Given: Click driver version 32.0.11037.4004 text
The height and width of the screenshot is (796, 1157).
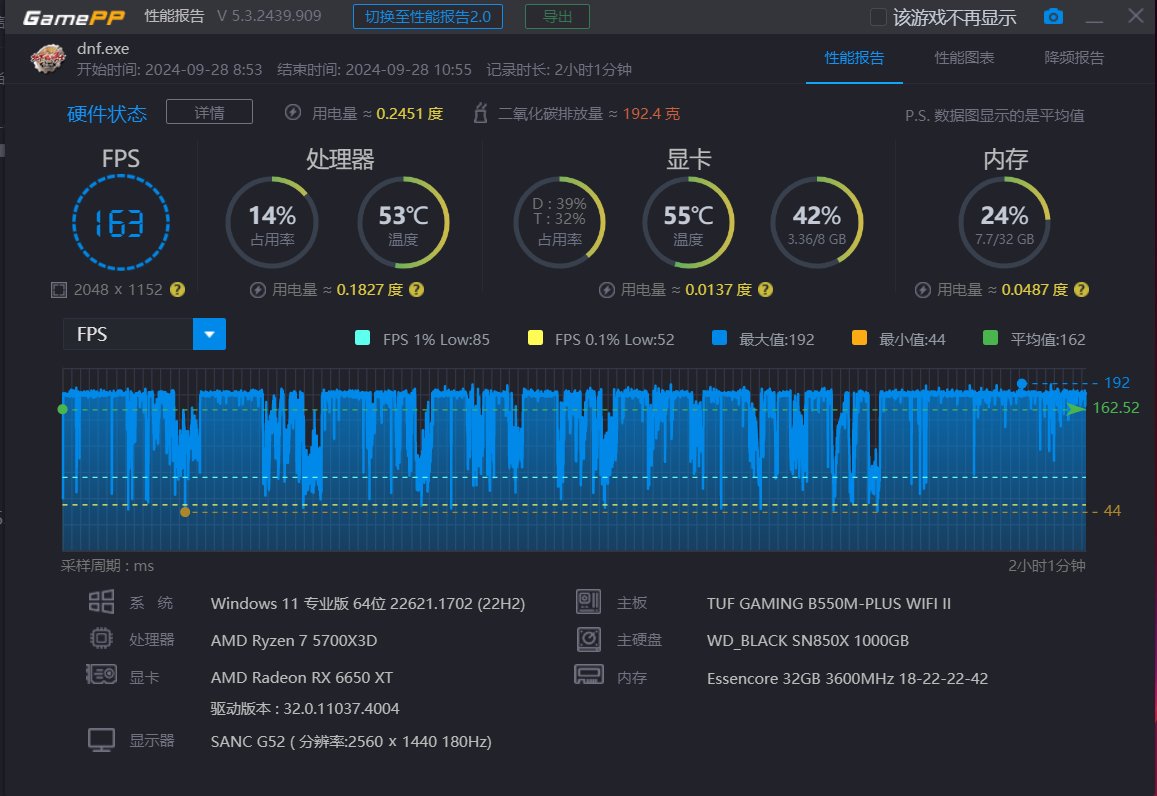Looking at the screenshot, I should (305, 709).
